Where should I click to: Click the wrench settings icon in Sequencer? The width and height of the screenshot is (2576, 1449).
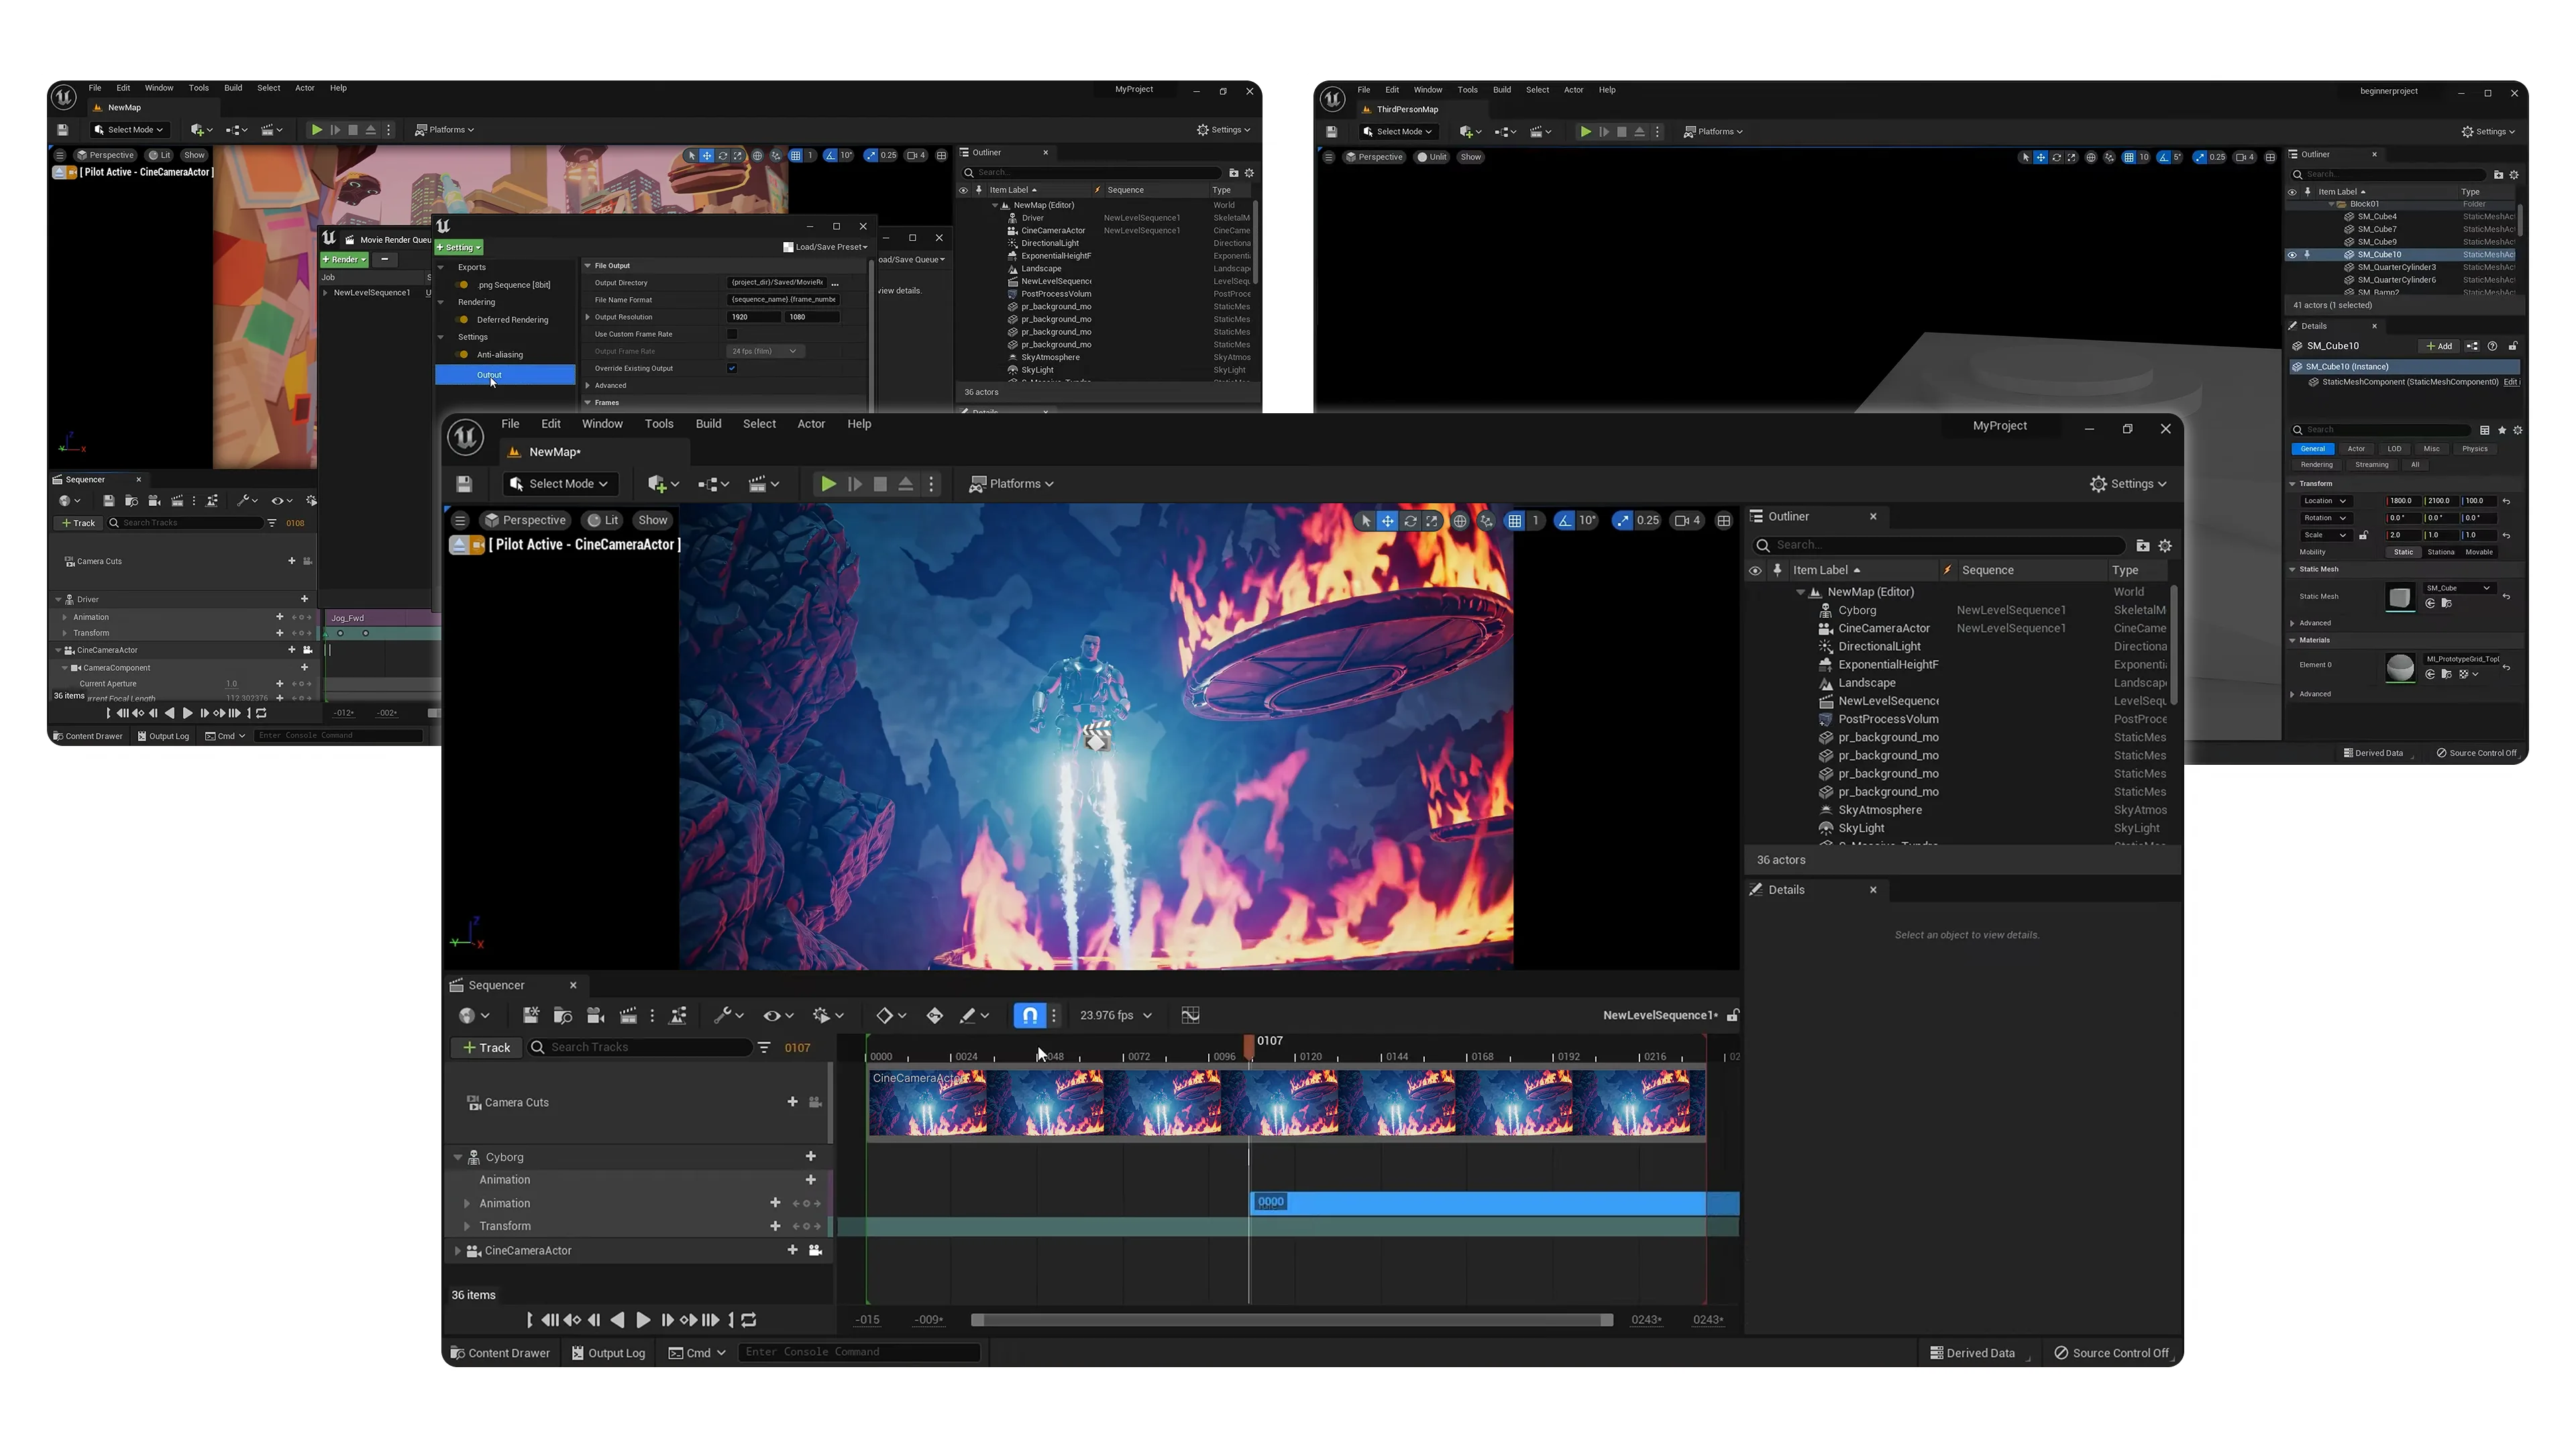724,1016
